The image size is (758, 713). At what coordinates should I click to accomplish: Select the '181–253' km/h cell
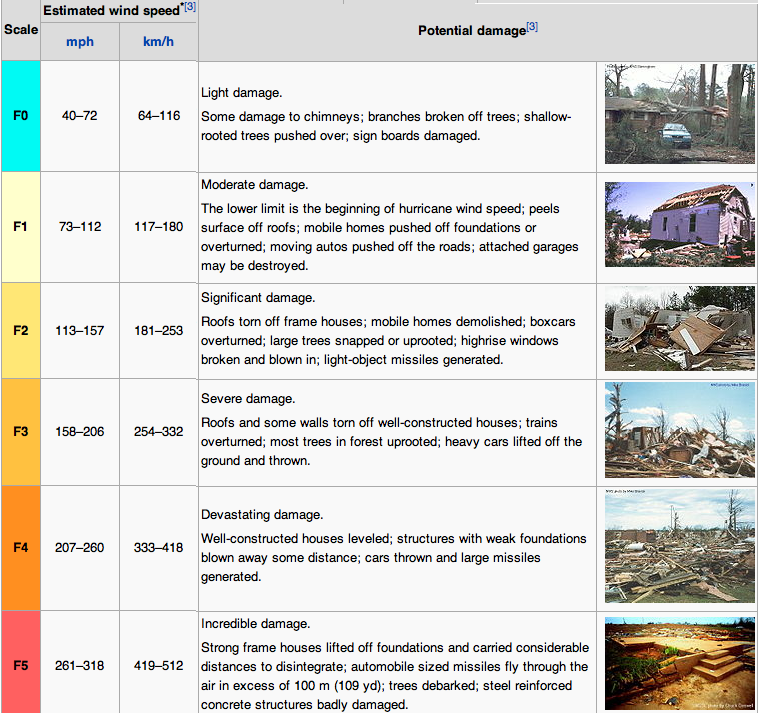pos(159,331)
